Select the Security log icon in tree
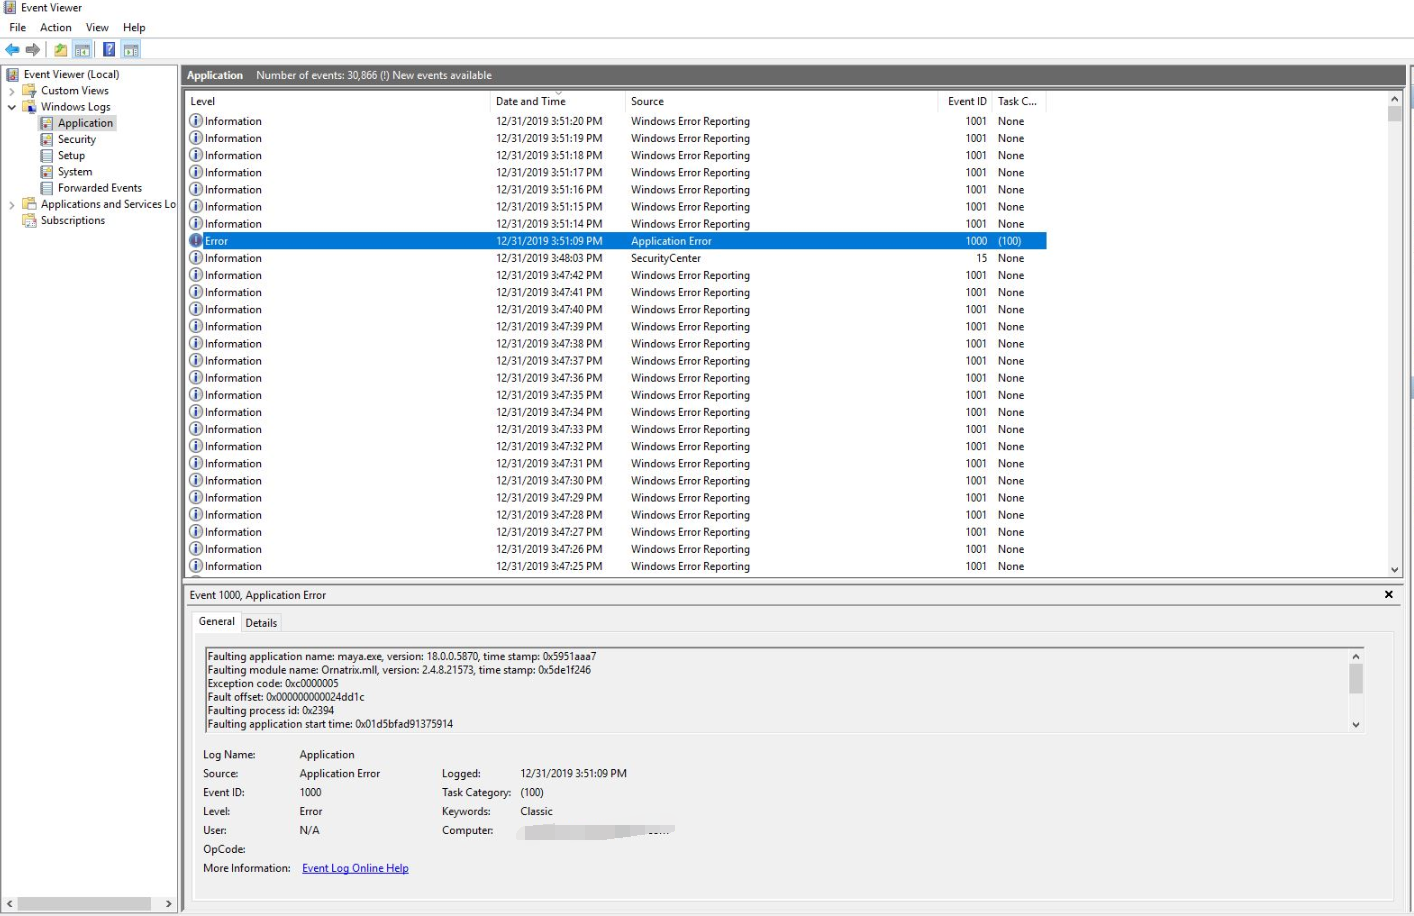The image size is (1414, 916). coord(47,140)
